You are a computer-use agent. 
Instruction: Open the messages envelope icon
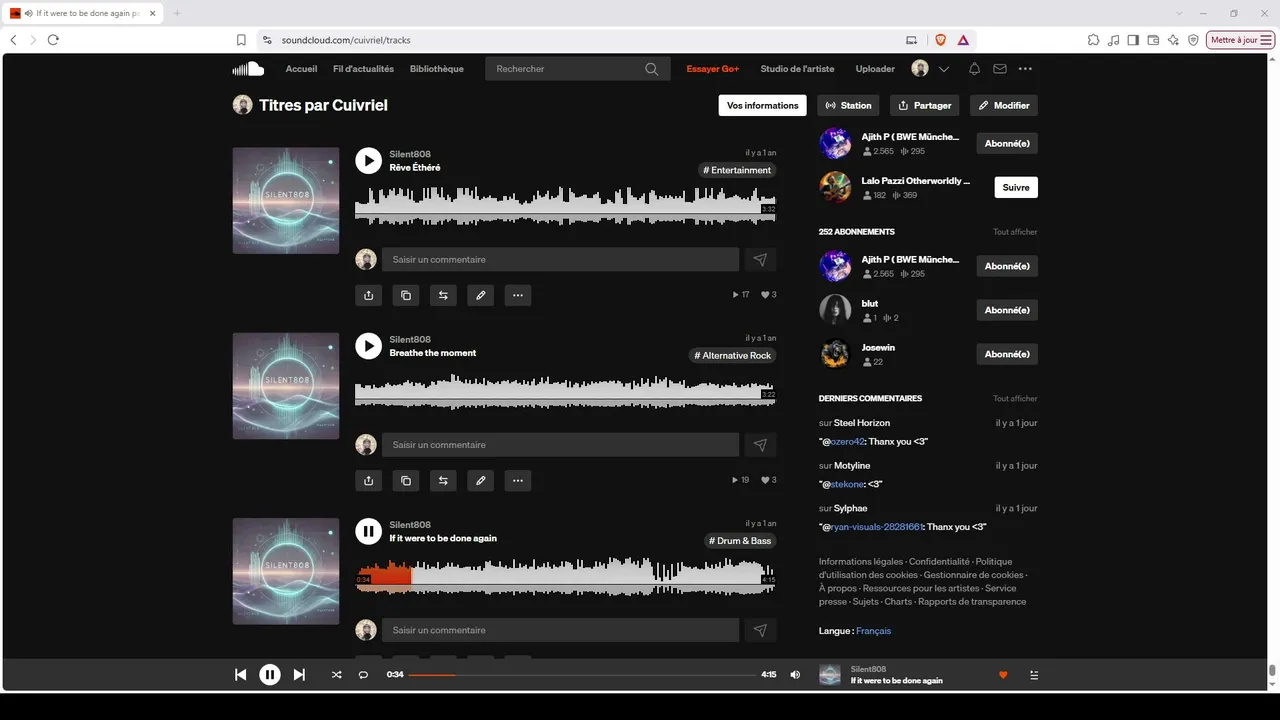pyautogui.click(x=1000, y=69)
